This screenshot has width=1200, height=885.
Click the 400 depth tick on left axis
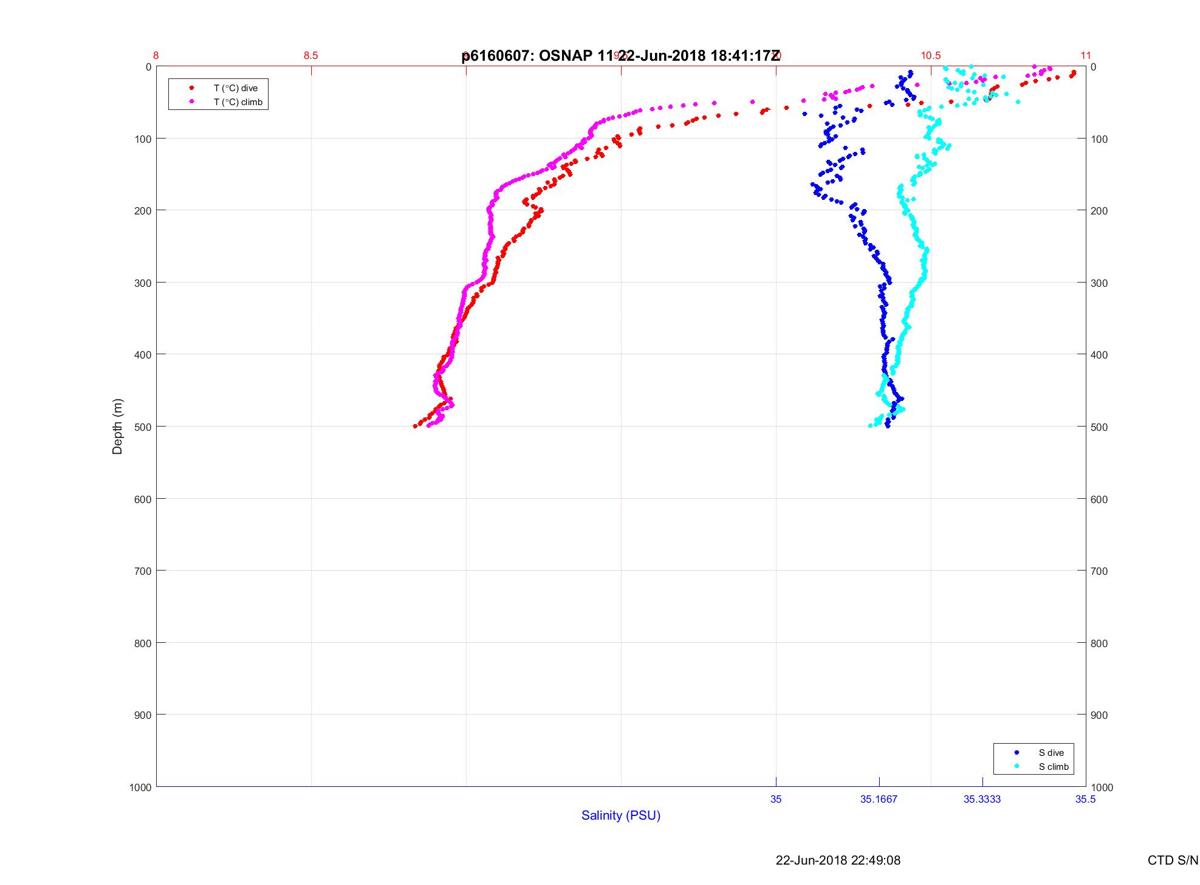pyautogui.click(x=142, y=355)
